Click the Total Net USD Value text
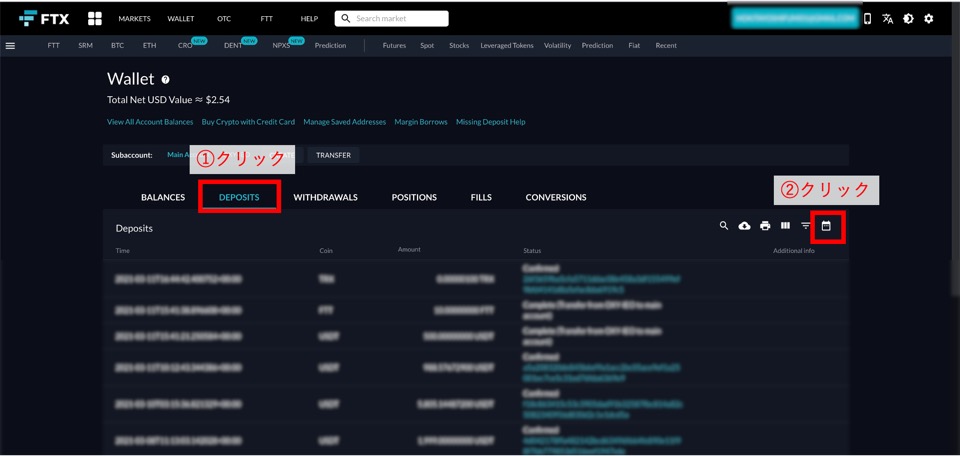The height and width of the screenshot is (456, 960). (168, 99)
